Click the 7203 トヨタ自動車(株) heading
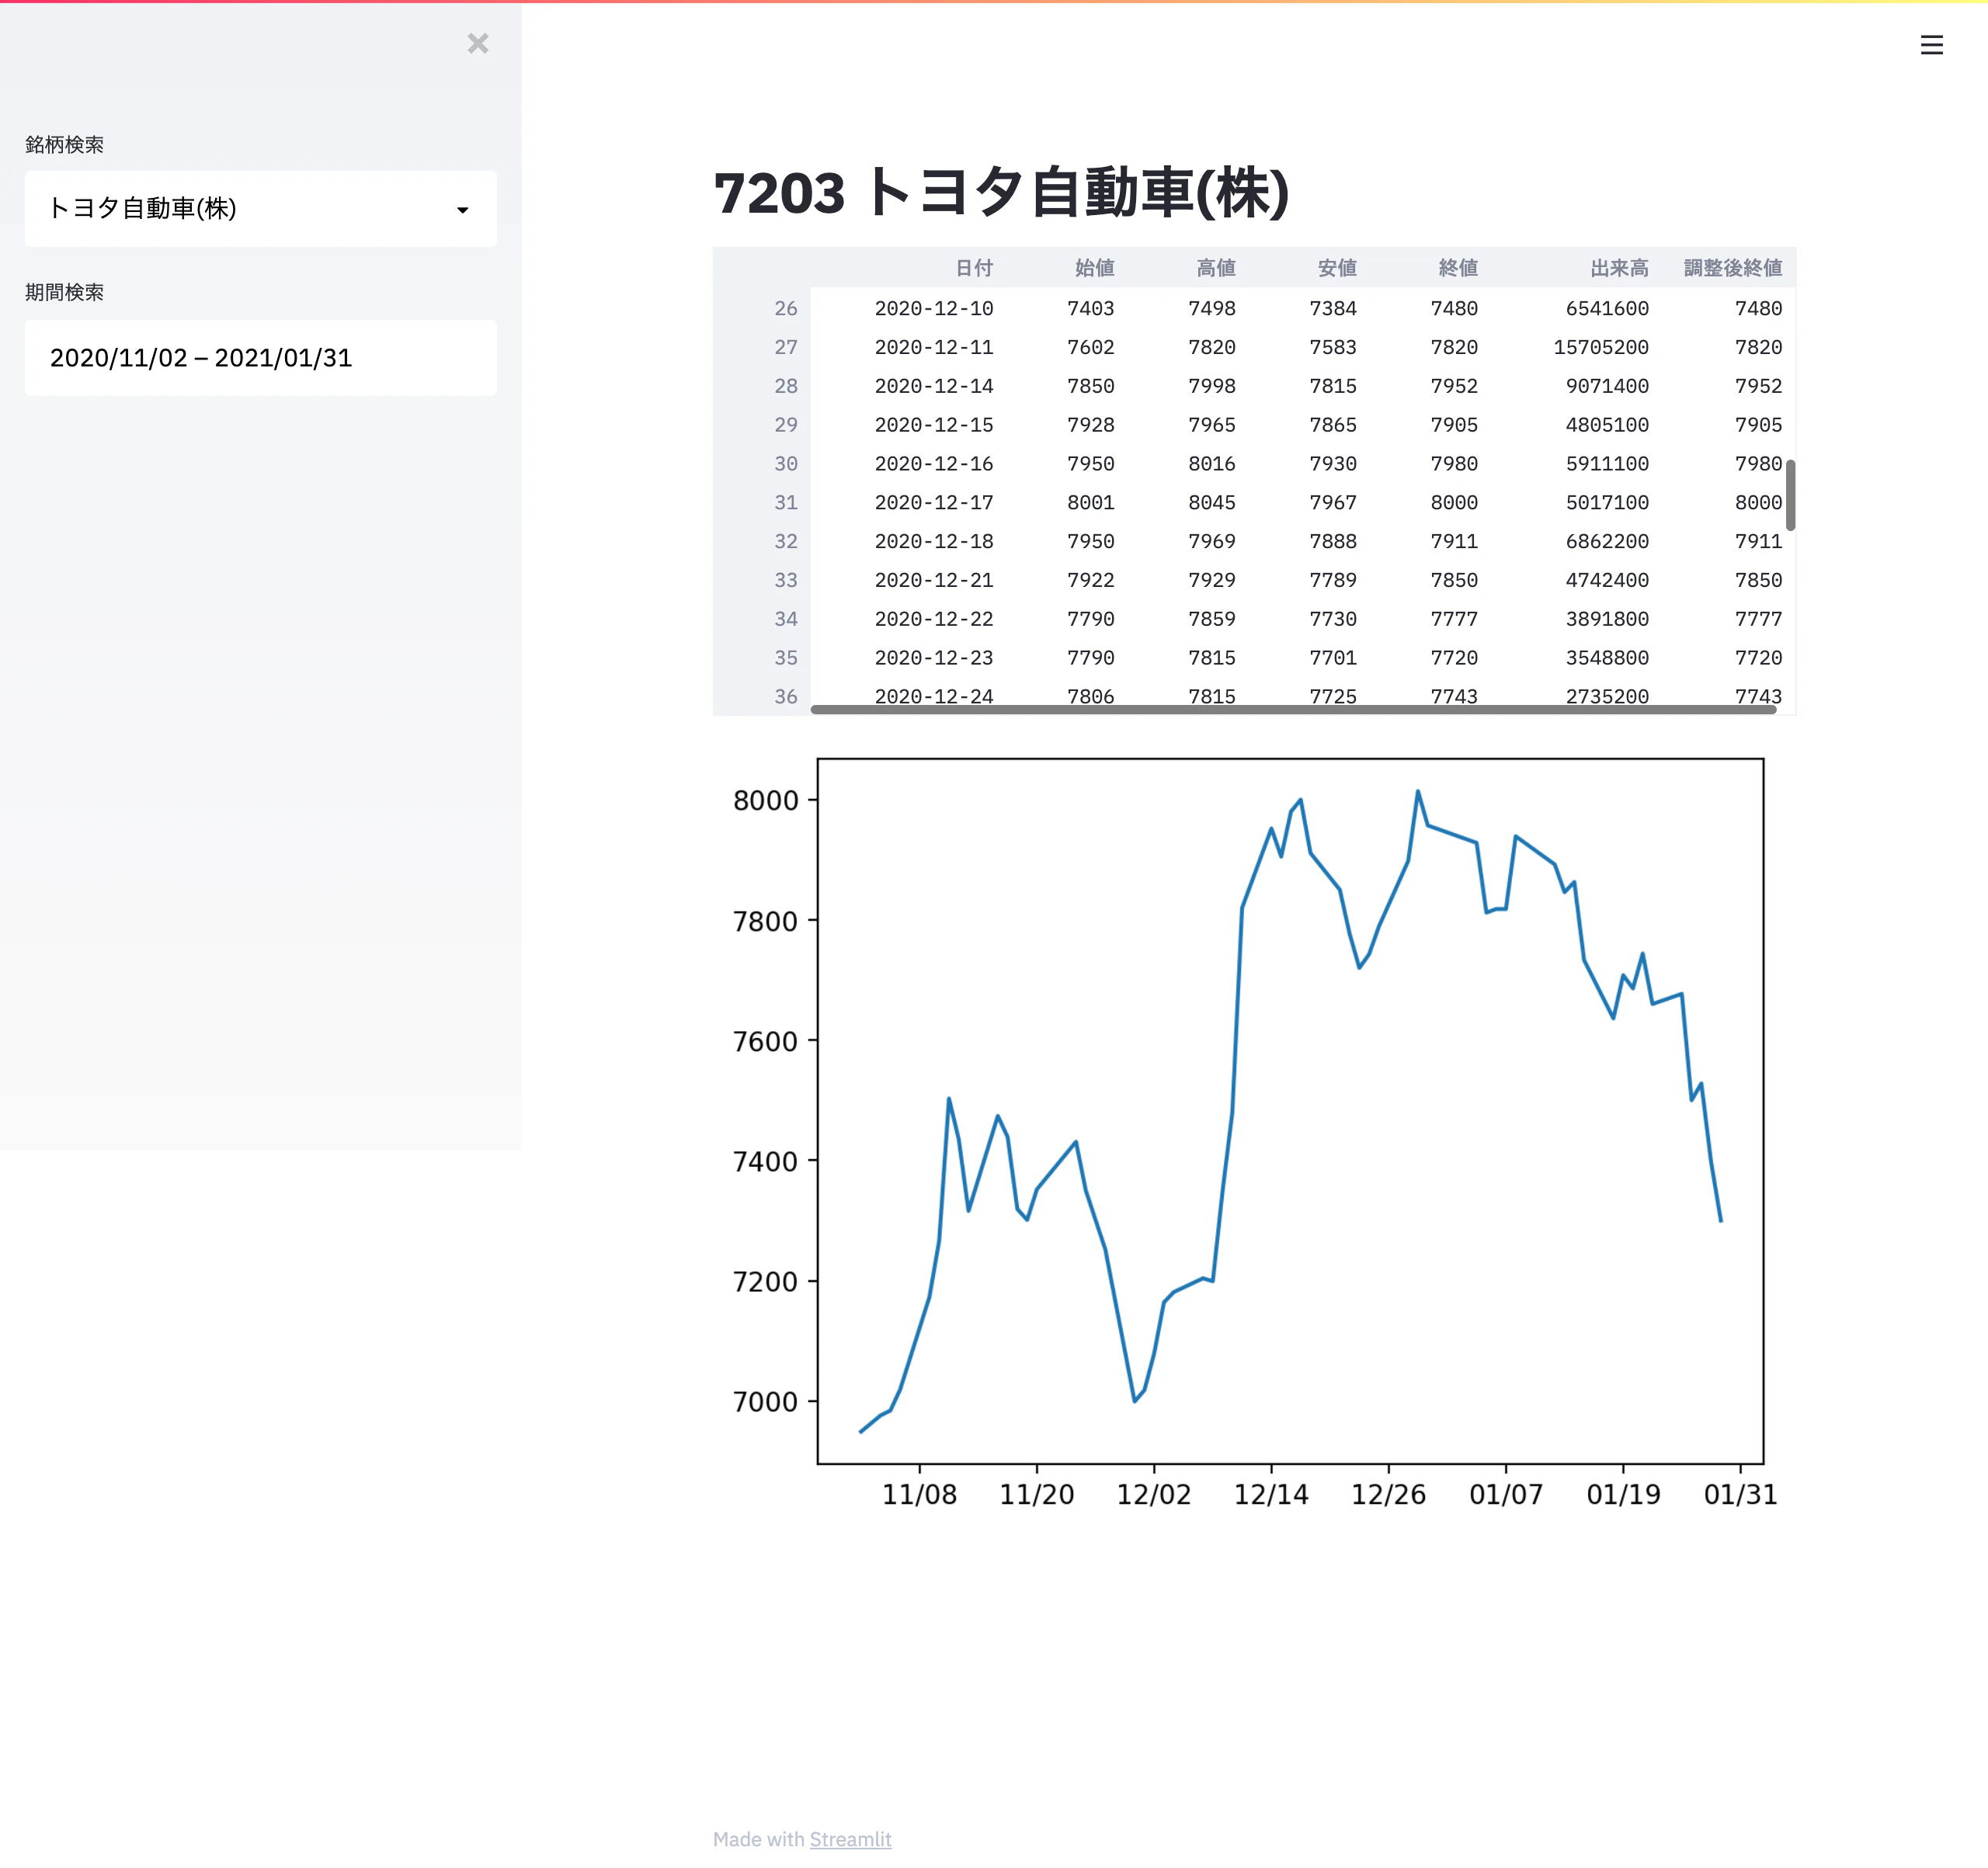Screen dimensions: 1988x1868 1002,192
